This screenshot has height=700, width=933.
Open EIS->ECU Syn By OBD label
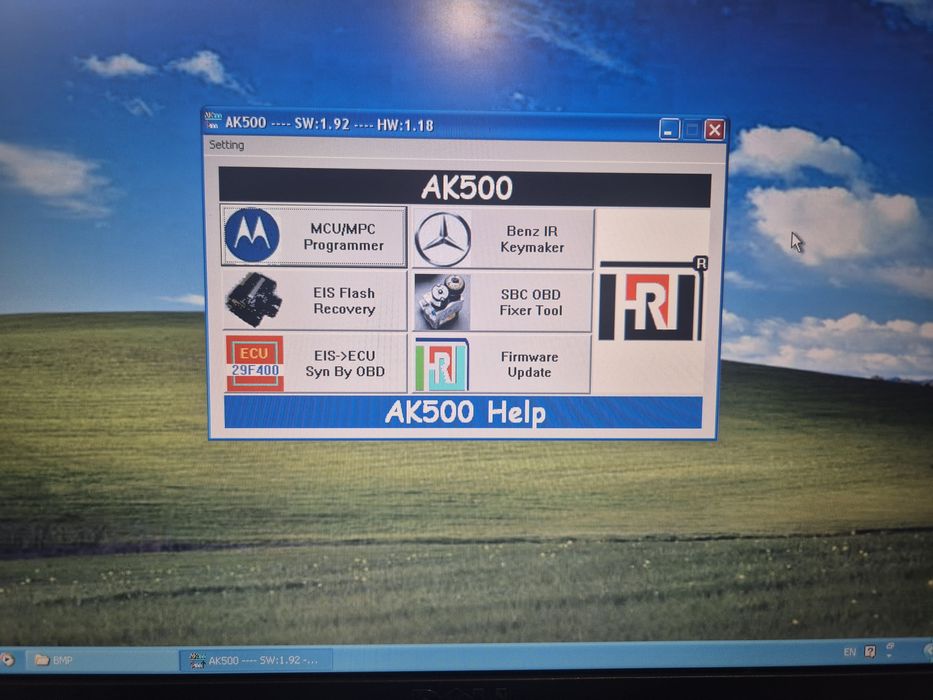point(345,364)
